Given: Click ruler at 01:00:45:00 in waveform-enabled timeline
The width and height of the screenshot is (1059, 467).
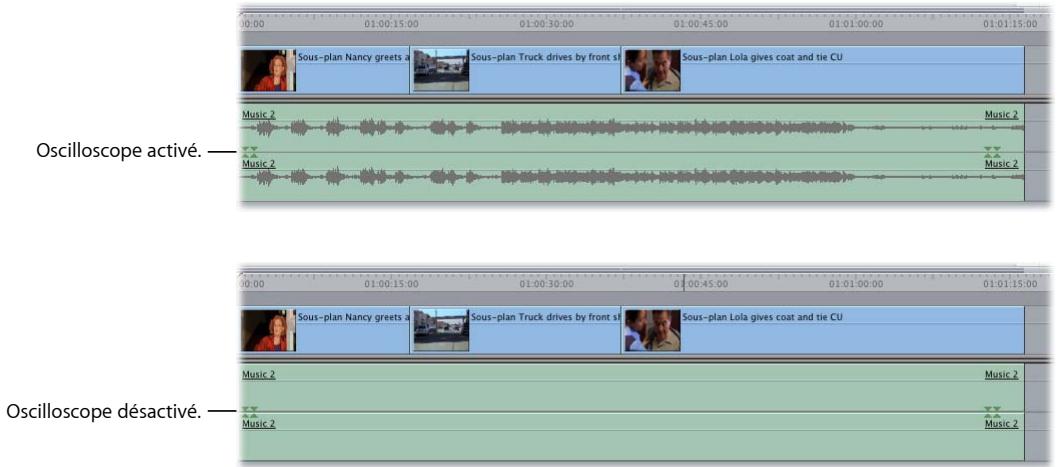Looking at the screenshot, I should pos(701,24).
